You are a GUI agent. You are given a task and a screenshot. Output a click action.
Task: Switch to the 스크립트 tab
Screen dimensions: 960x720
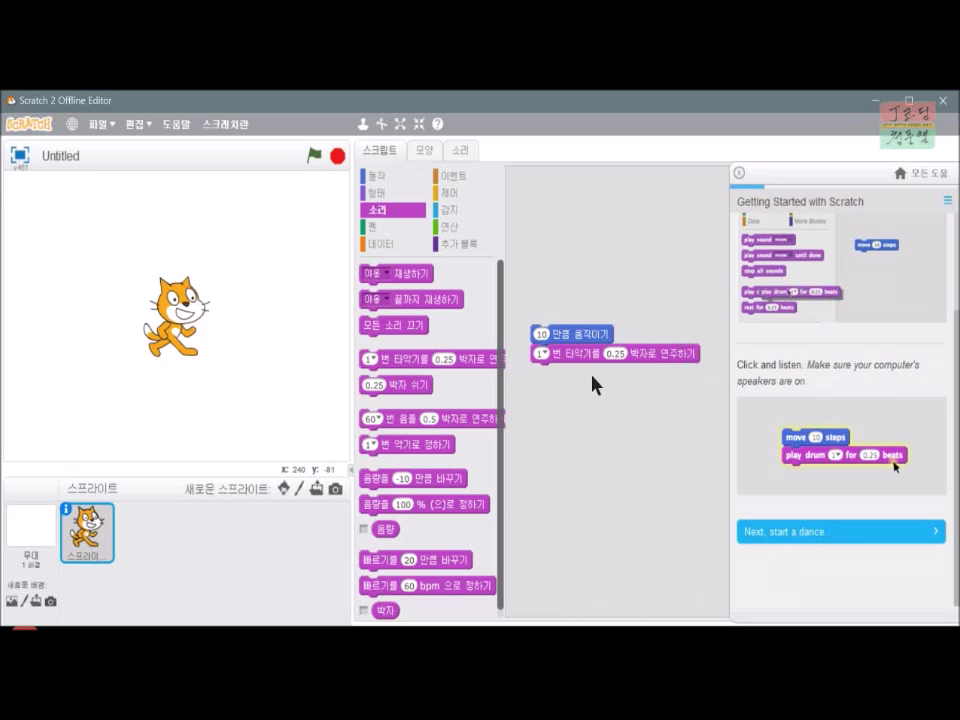(380, 150)
